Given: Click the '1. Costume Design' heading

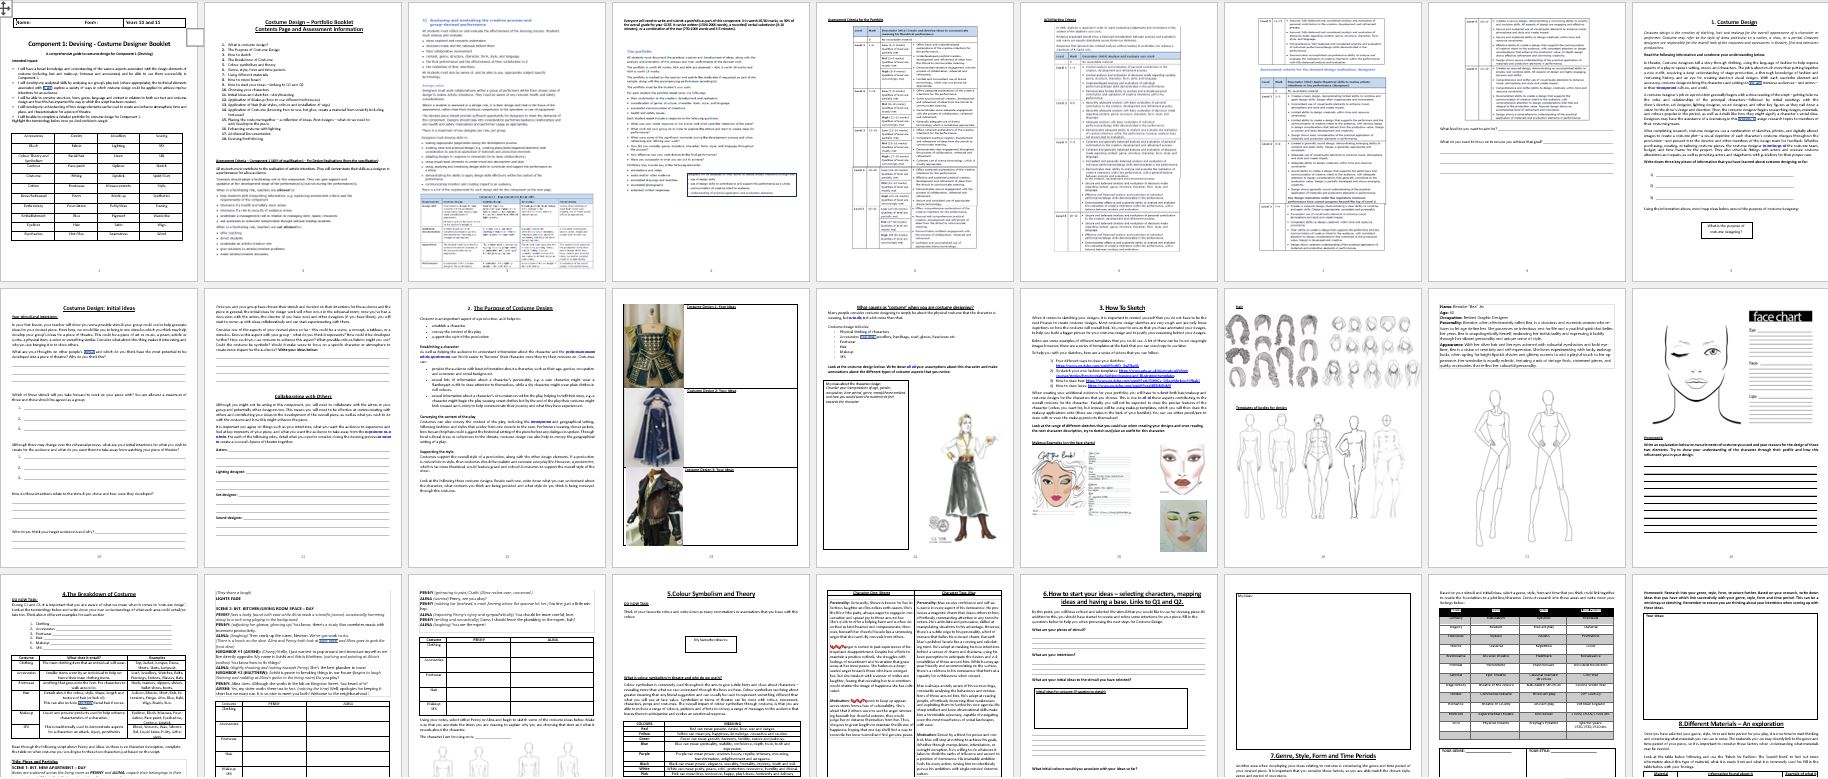Looking at the screenshot, I should point(1733,21).
